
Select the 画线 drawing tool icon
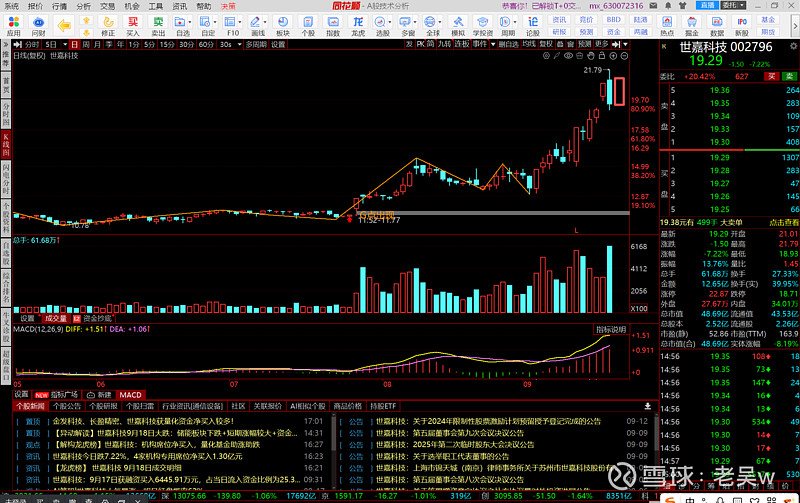tap(256, 25)
